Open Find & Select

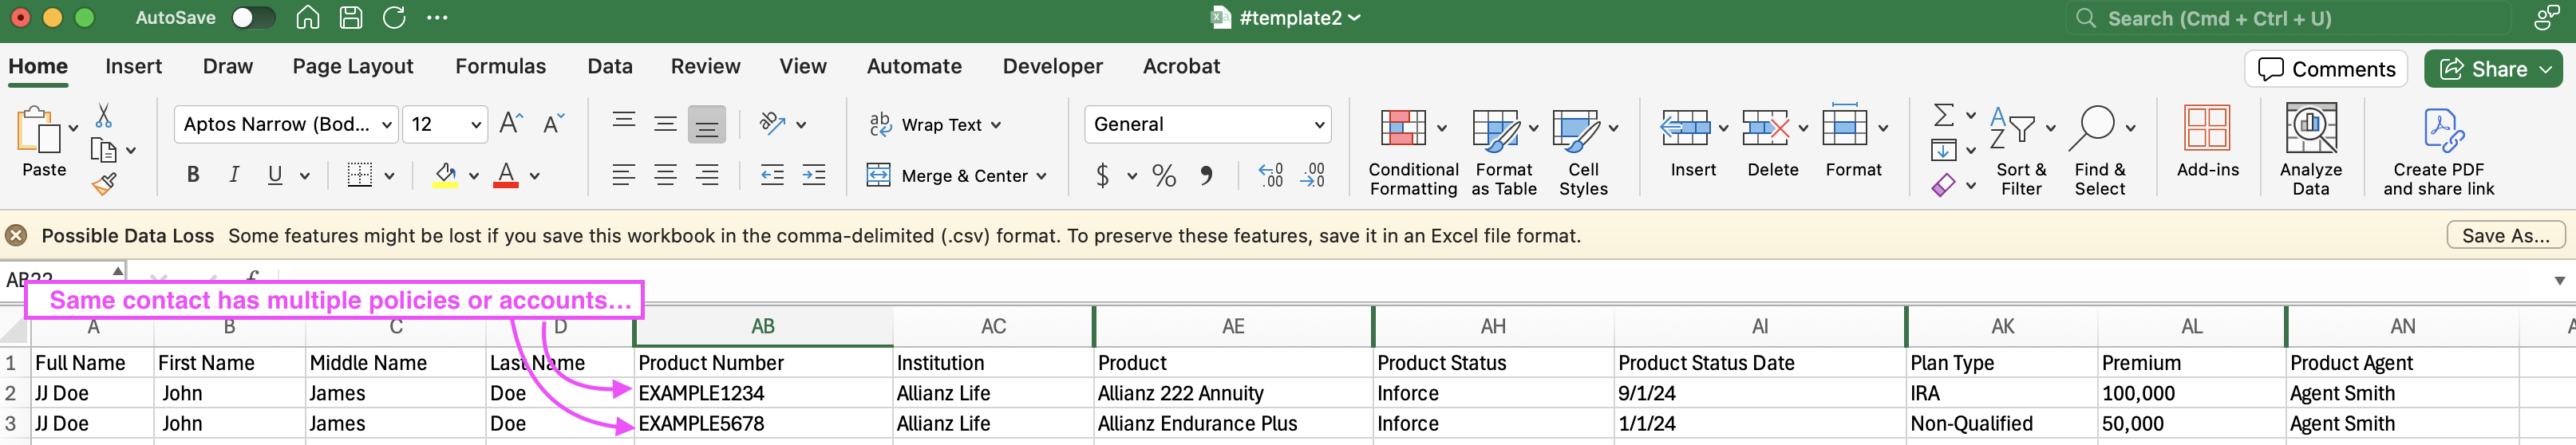tap(2100, 150)
